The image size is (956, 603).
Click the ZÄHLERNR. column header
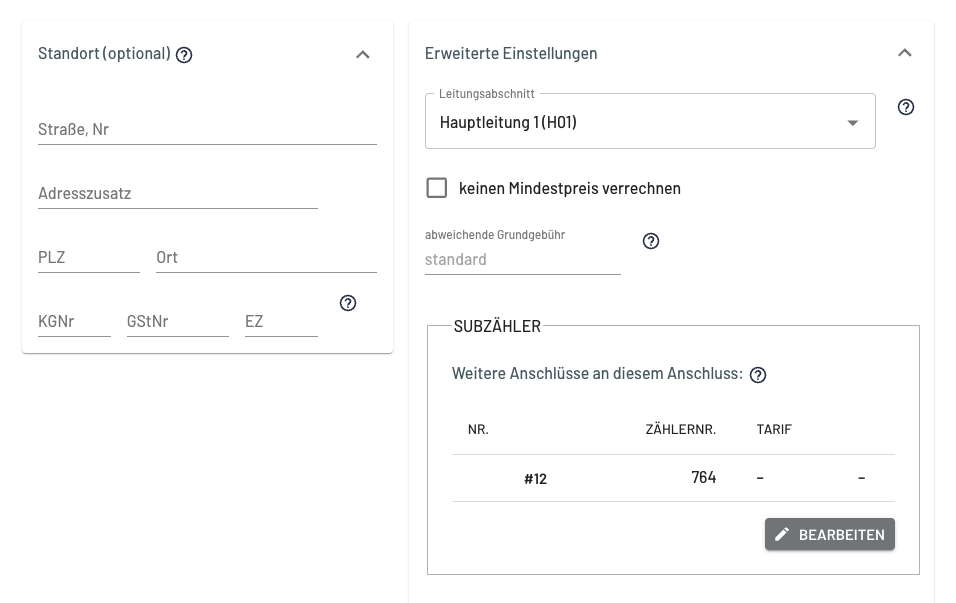coord(680,429)
